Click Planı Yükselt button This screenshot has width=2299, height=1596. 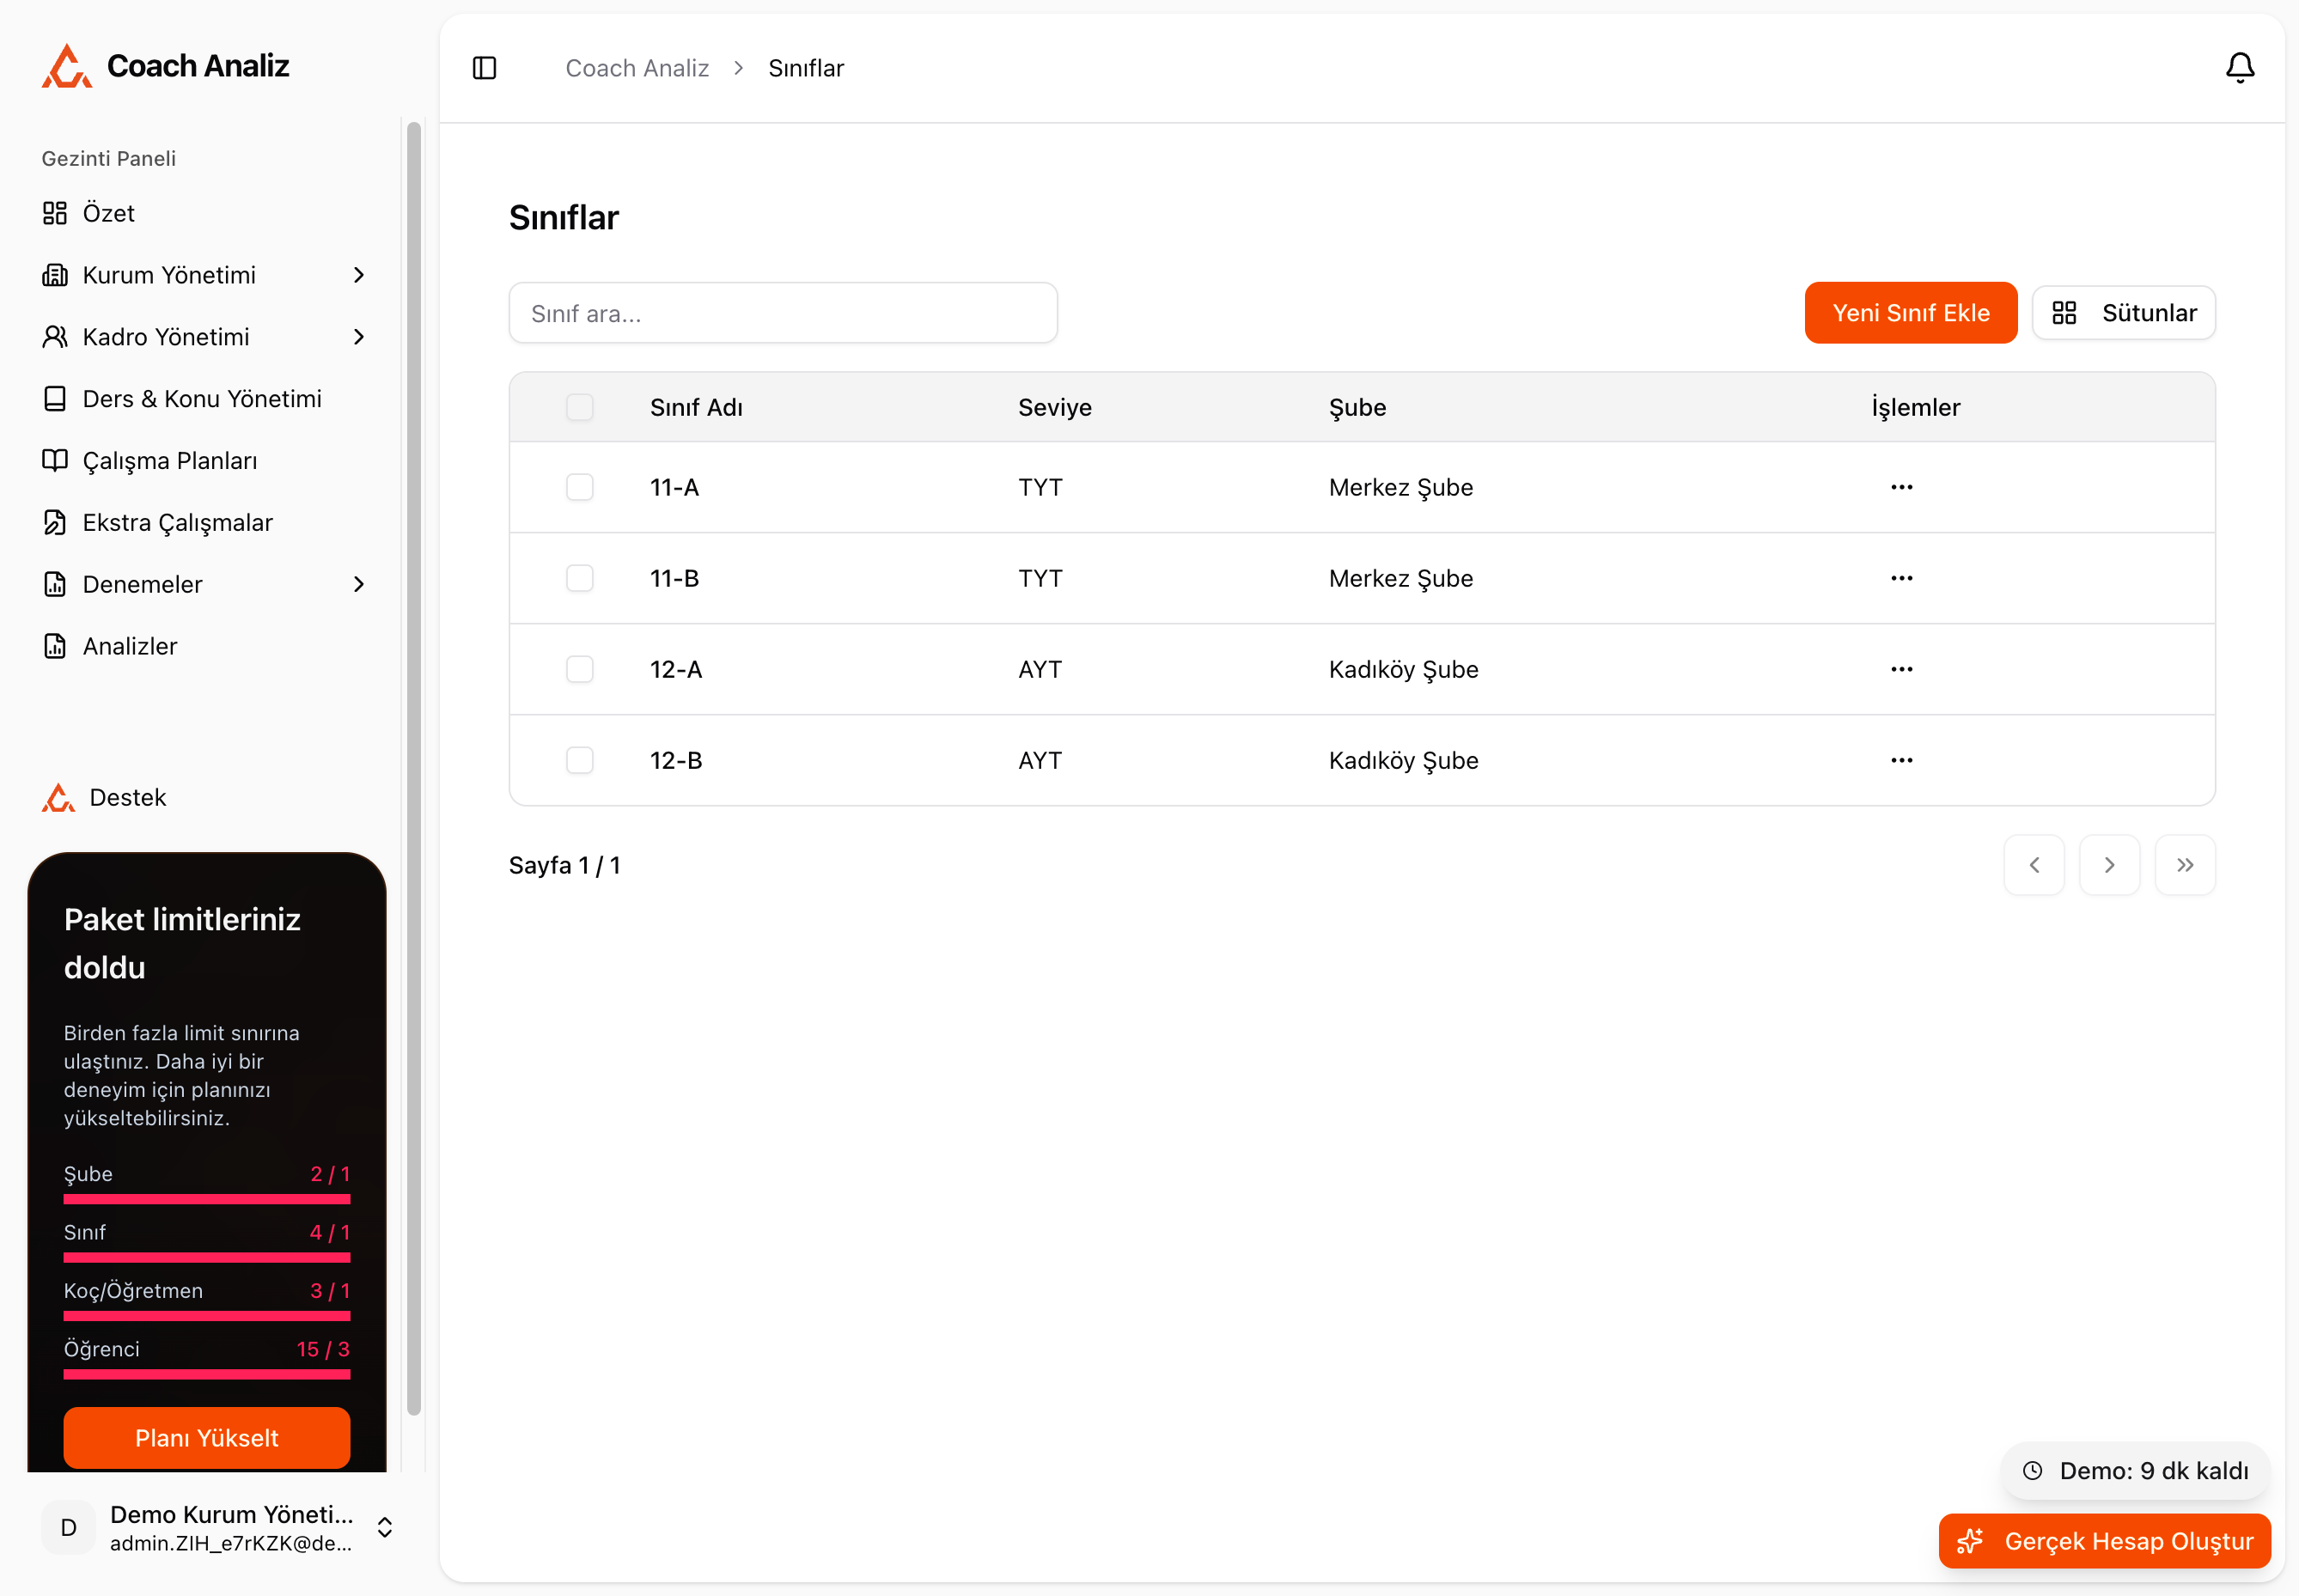point(207,1437)
